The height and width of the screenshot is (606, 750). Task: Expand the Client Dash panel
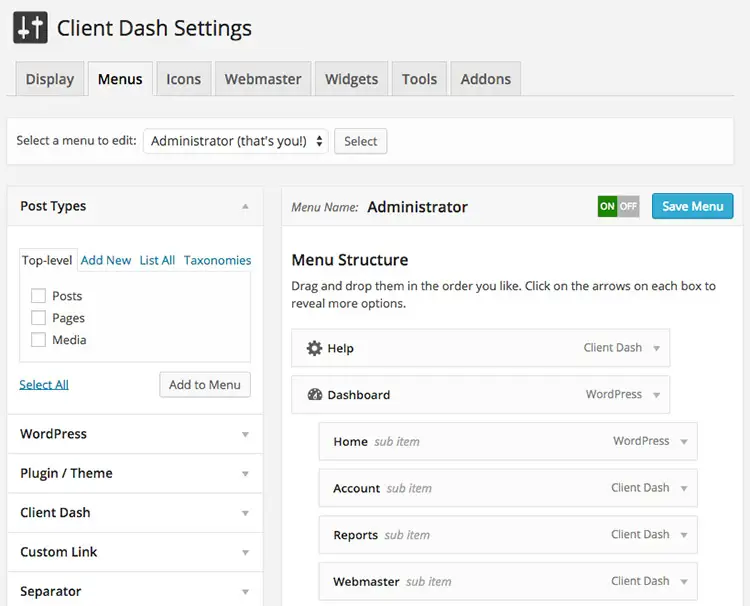245,513
